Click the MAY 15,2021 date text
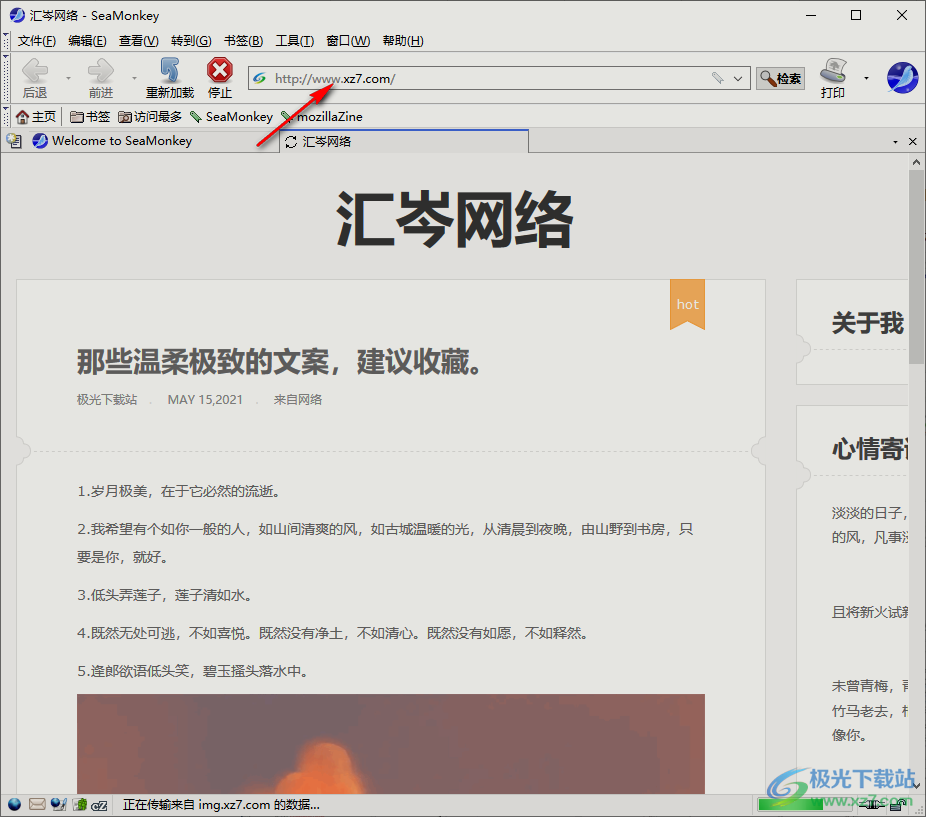Viewport: 926px width, 817px height. (x=205, y=399)
